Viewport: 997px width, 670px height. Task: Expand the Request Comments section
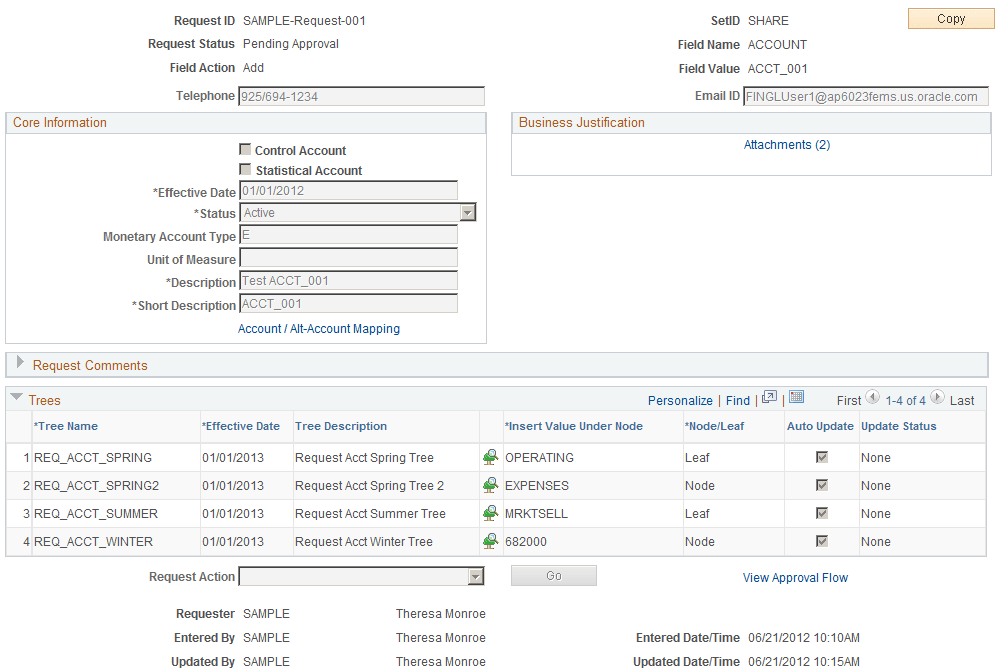click(x=18, y=364)
